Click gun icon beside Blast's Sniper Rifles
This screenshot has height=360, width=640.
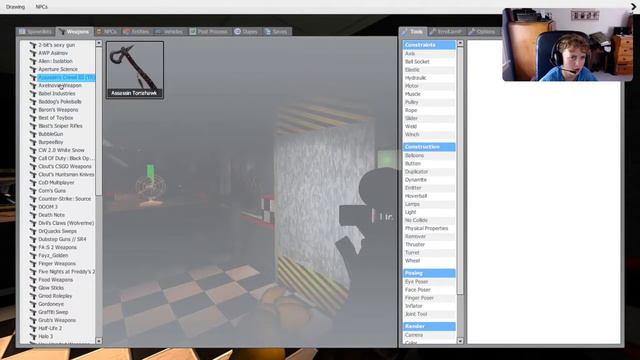point(33,126)
